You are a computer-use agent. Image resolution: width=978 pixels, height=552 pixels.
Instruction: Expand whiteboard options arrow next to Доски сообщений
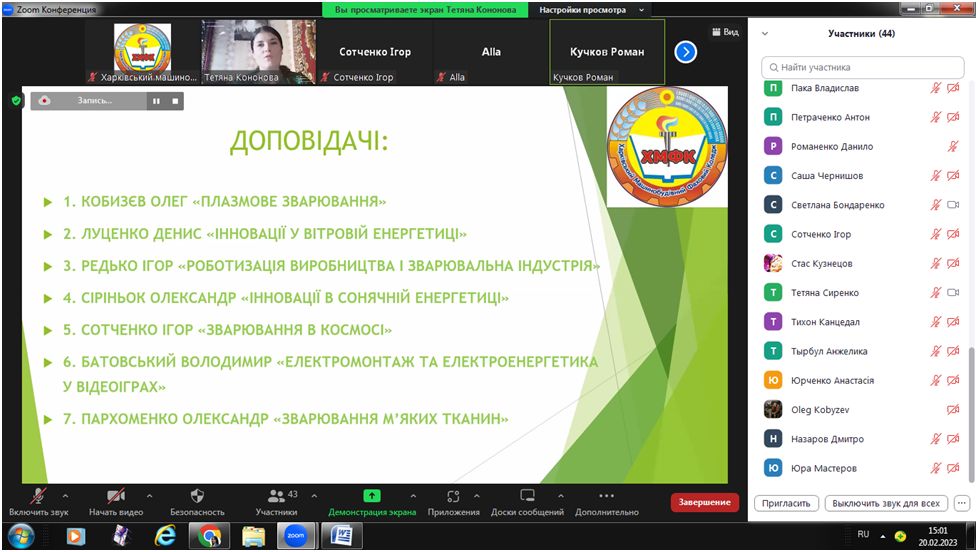[x=561, y=496]
